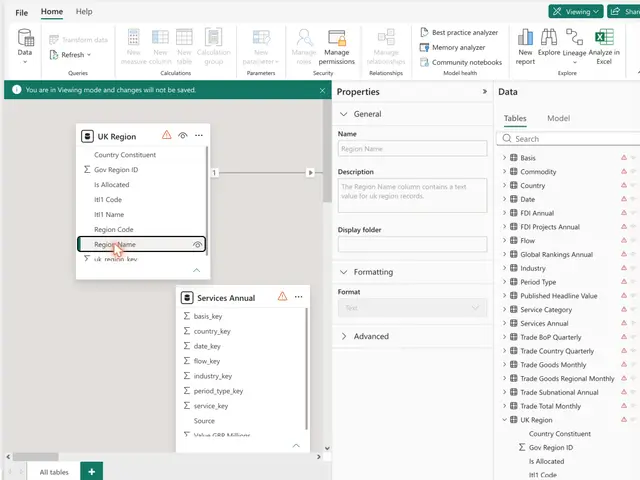Add a new layout tab with plus
This screenshot has width=640, height=480.
tap(92, 472)
